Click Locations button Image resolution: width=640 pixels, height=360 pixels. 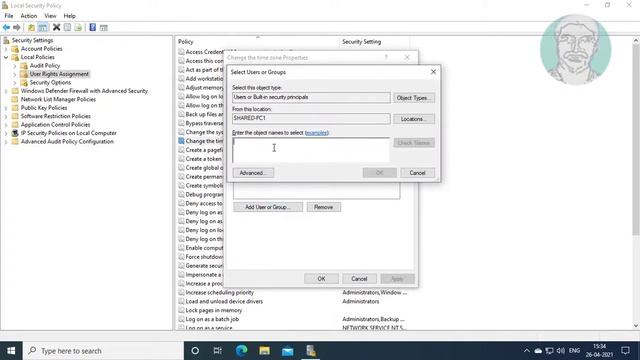coord(413,119)
